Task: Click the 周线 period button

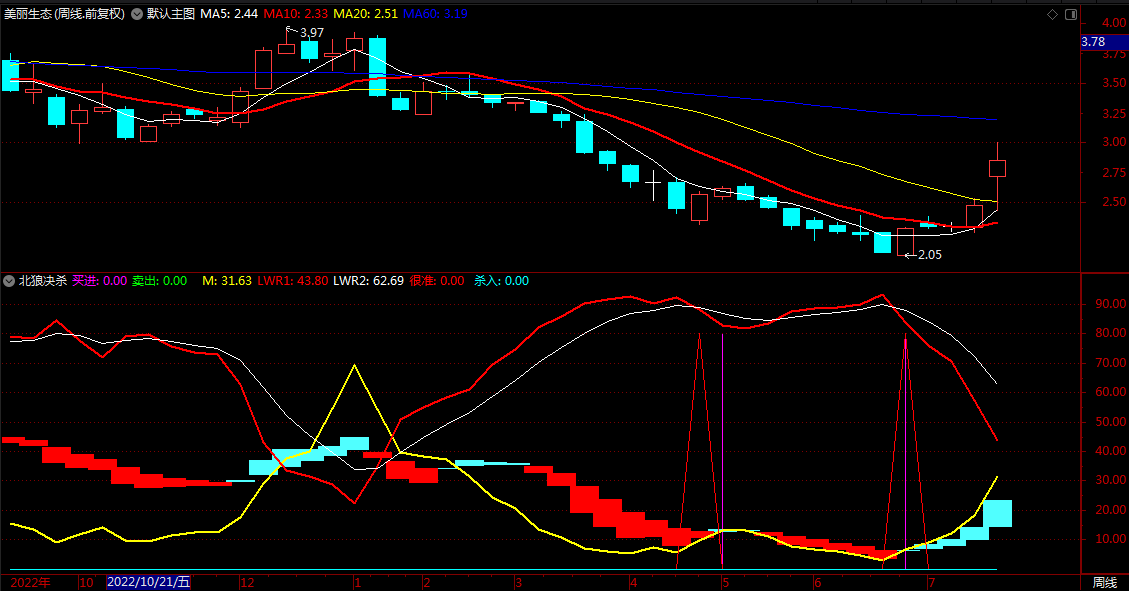Action: [1105, 582]
